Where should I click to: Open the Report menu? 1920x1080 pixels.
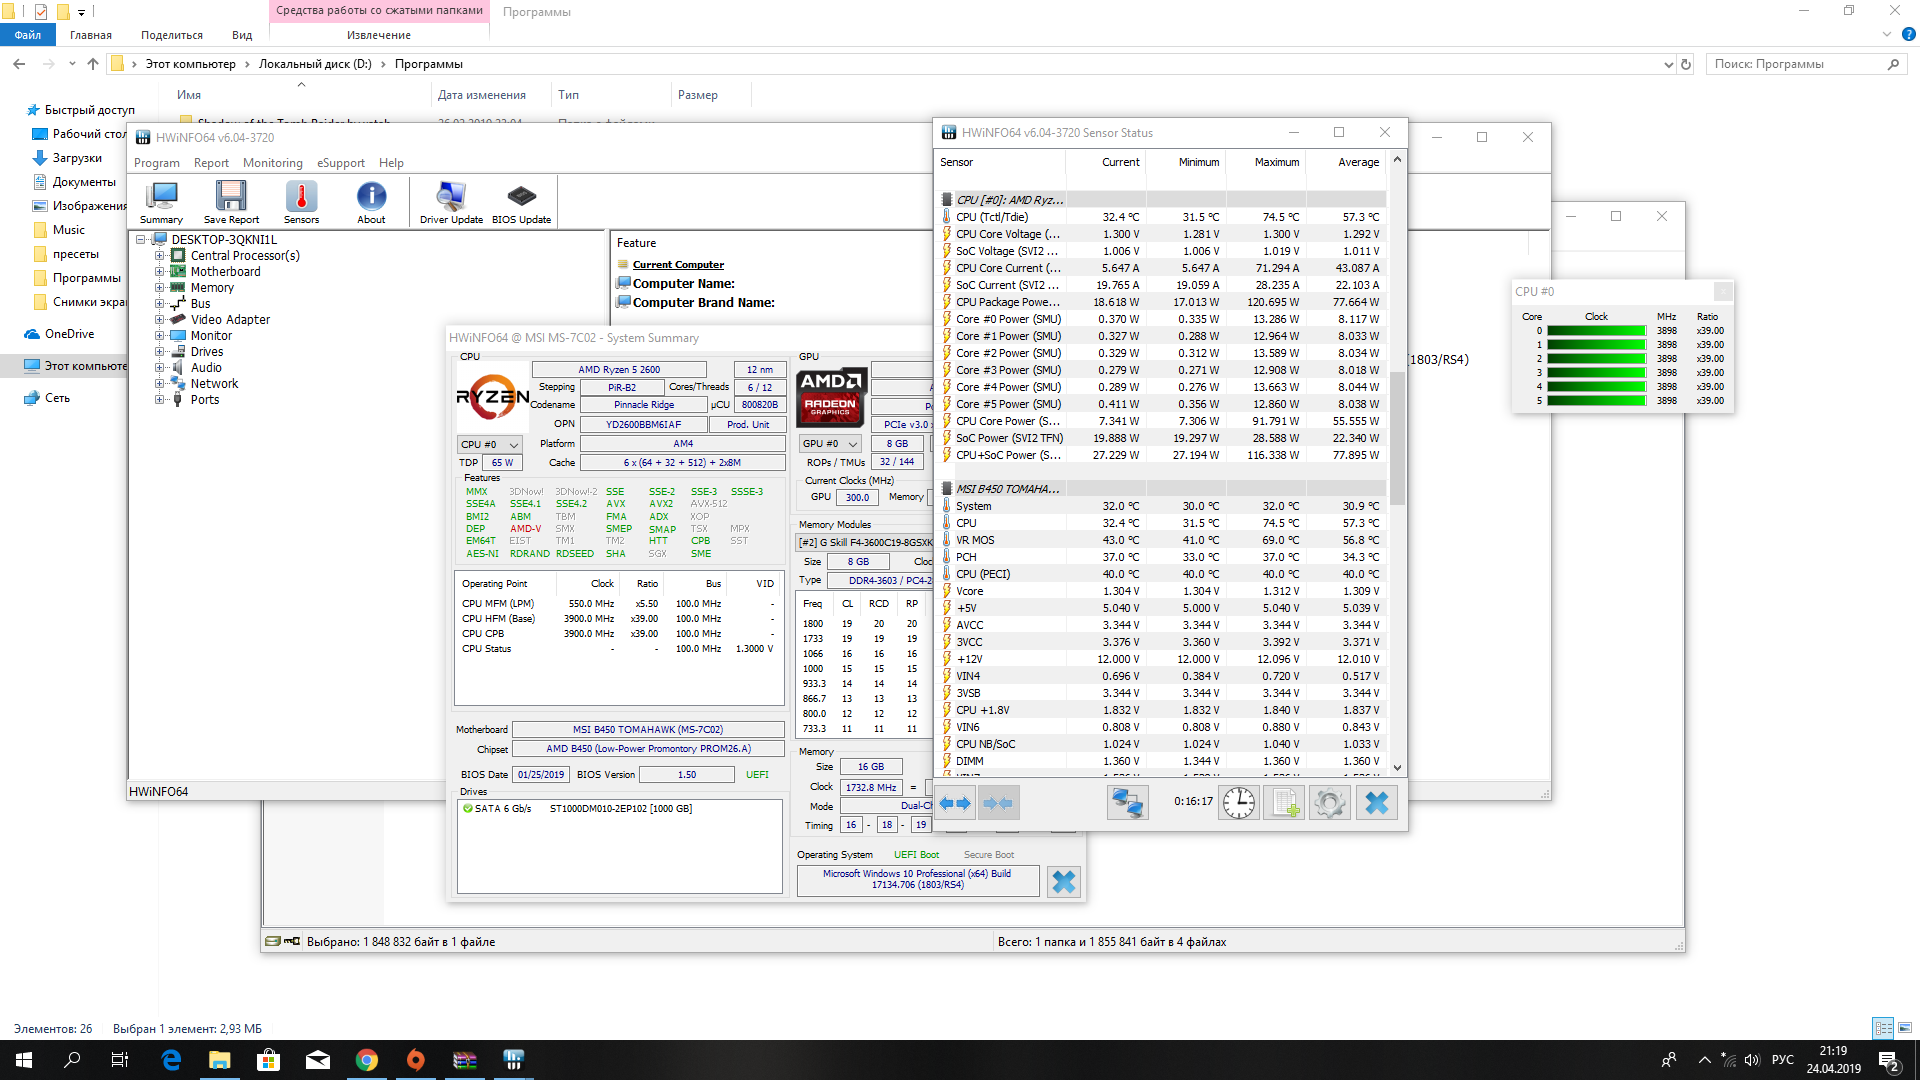(x=211, y=163)
